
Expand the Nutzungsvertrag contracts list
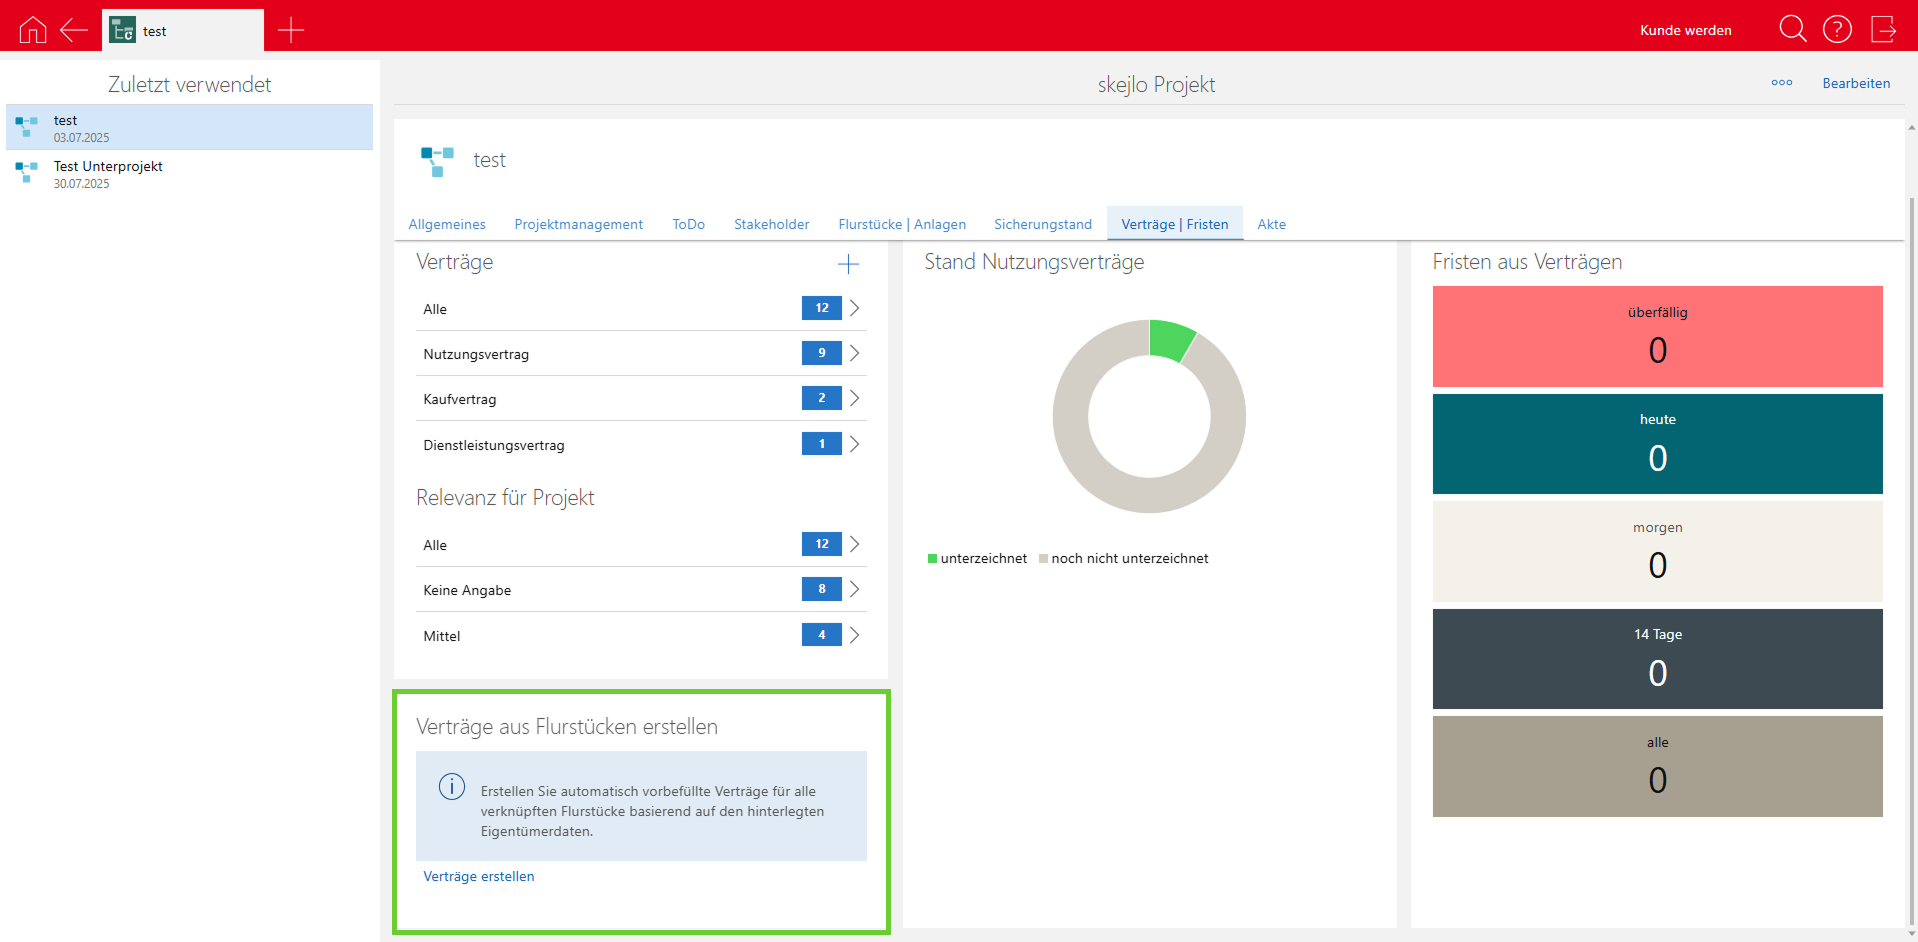[854, 353]
